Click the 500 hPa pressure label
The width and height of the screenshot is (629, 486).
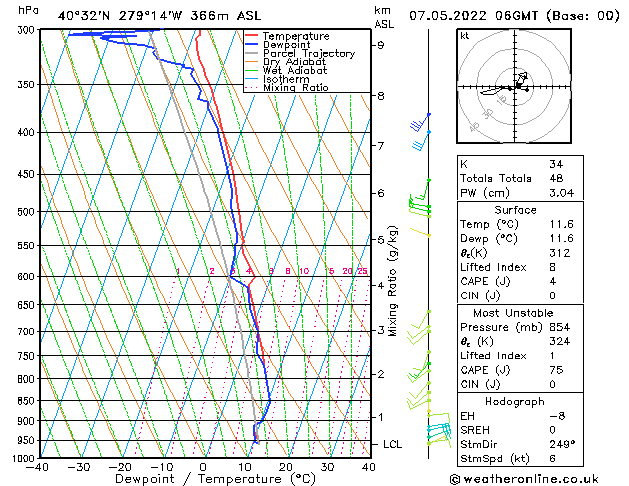point(28,212)
